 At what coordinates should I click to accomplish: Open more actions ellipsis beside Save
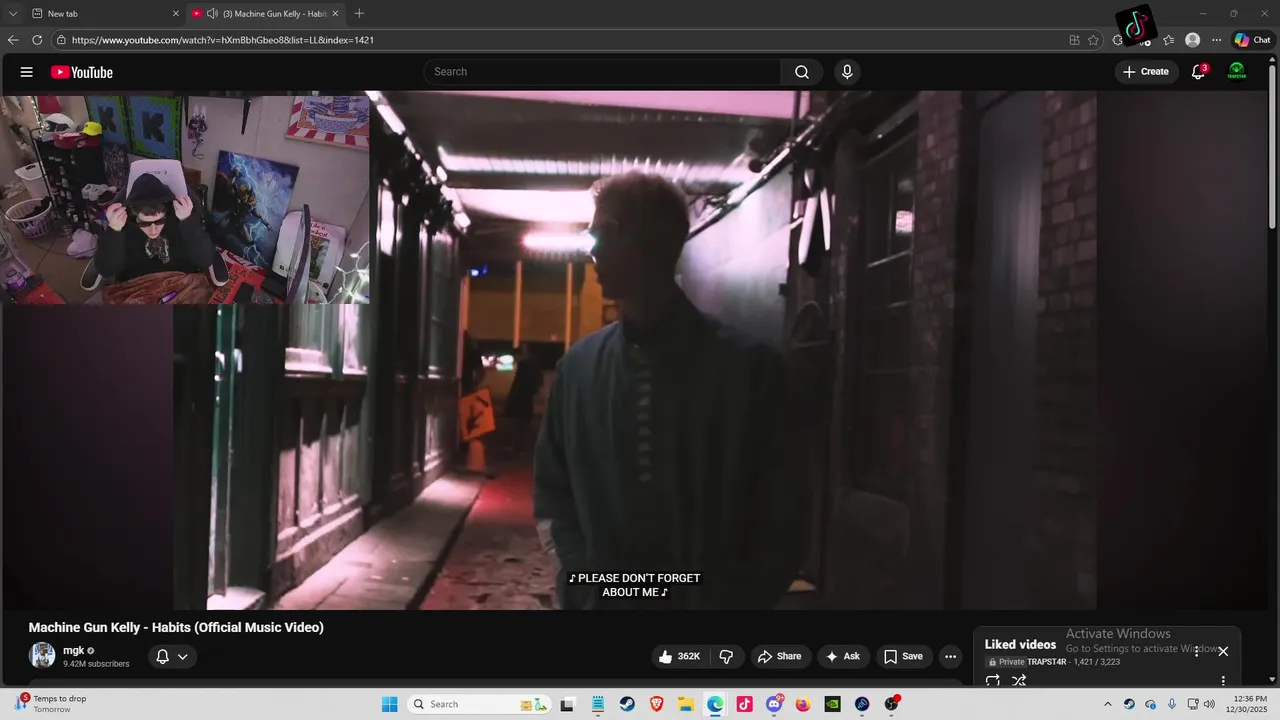pos(950,657)
